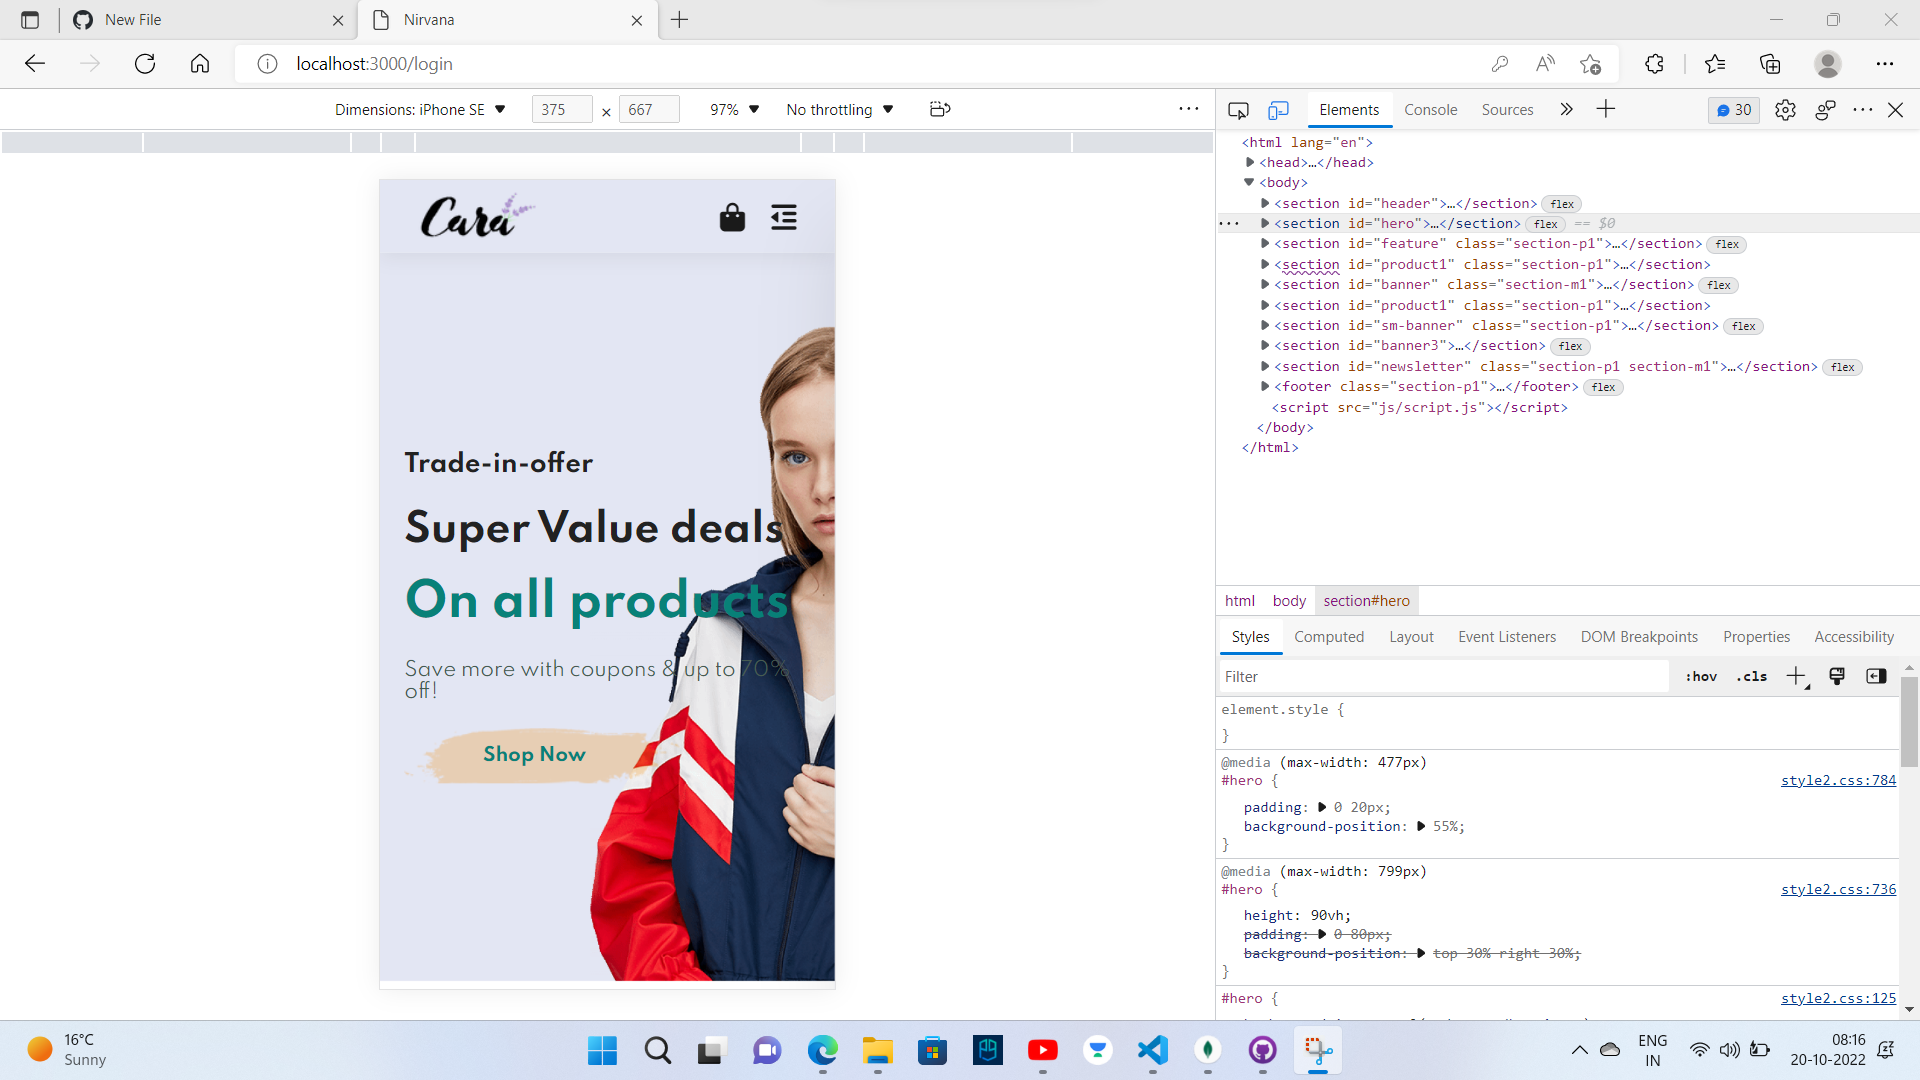Toggle rendering emulations paintbrush icon
Image resolution: width=1920 pixels, height=1080 pixels.
pos(1837,677)
